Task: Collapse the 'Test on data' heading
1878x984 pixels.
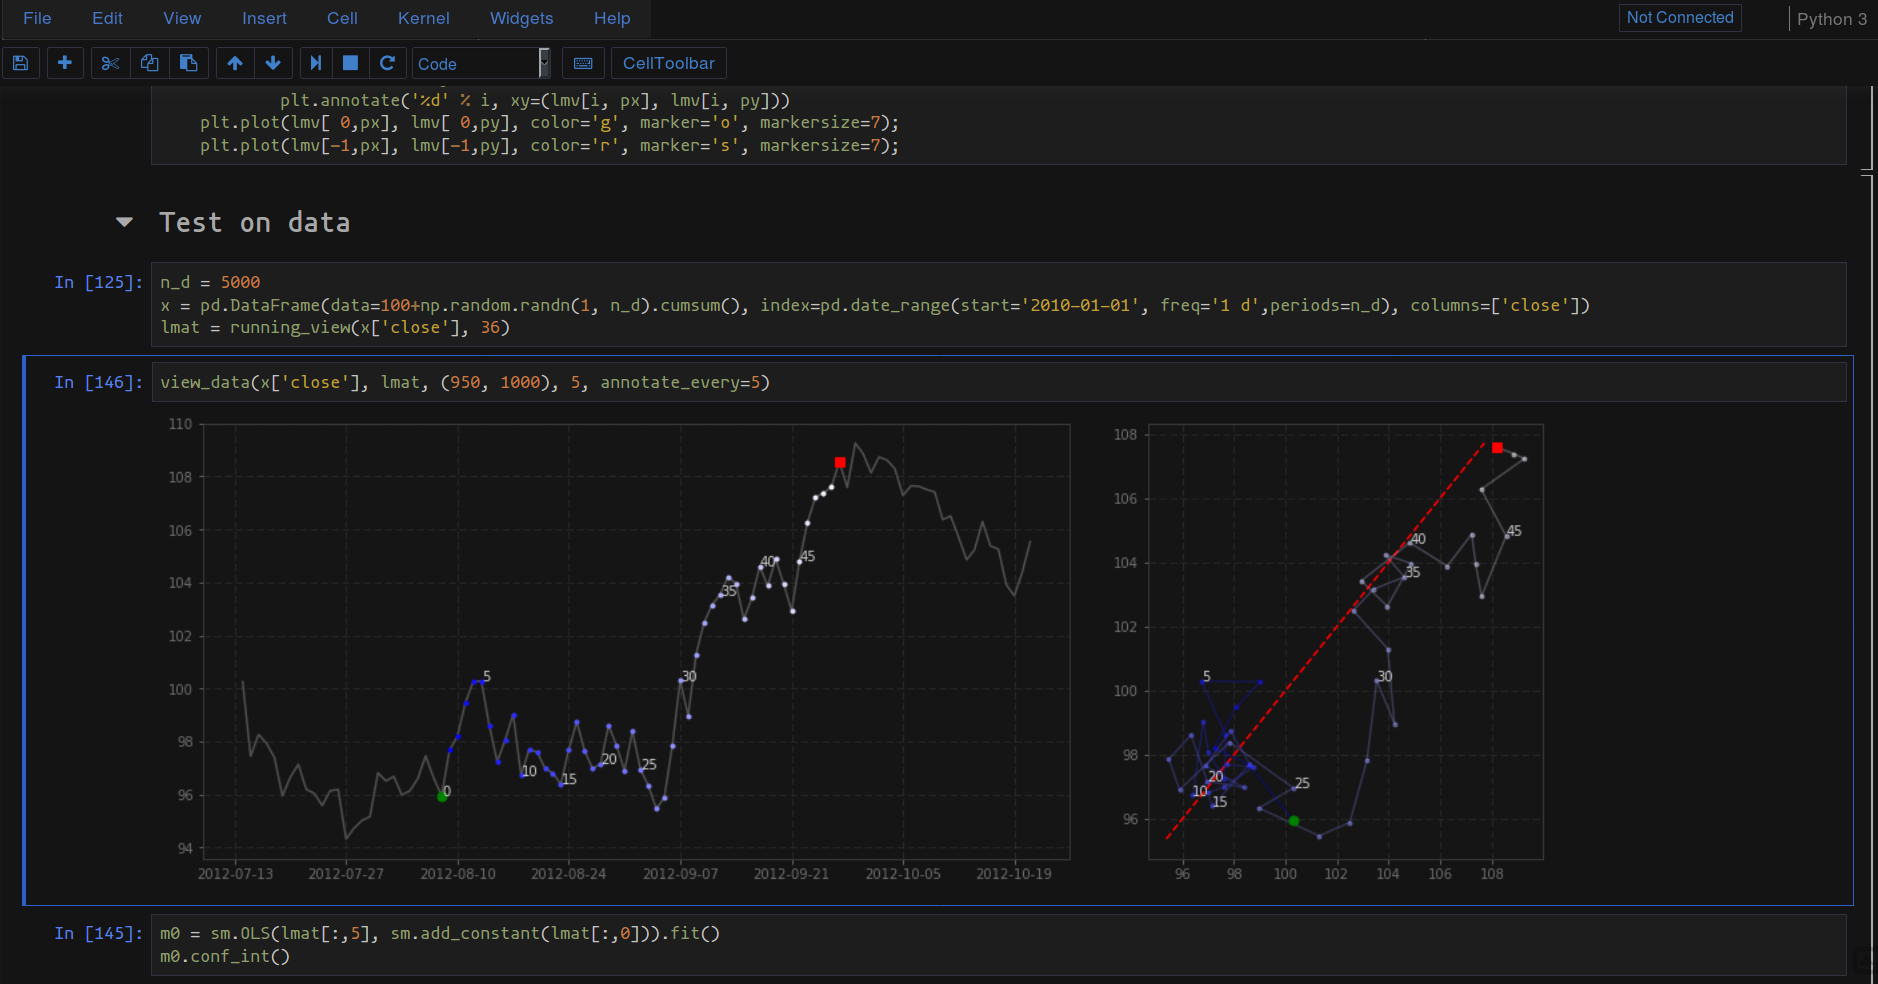Action: 124,222
